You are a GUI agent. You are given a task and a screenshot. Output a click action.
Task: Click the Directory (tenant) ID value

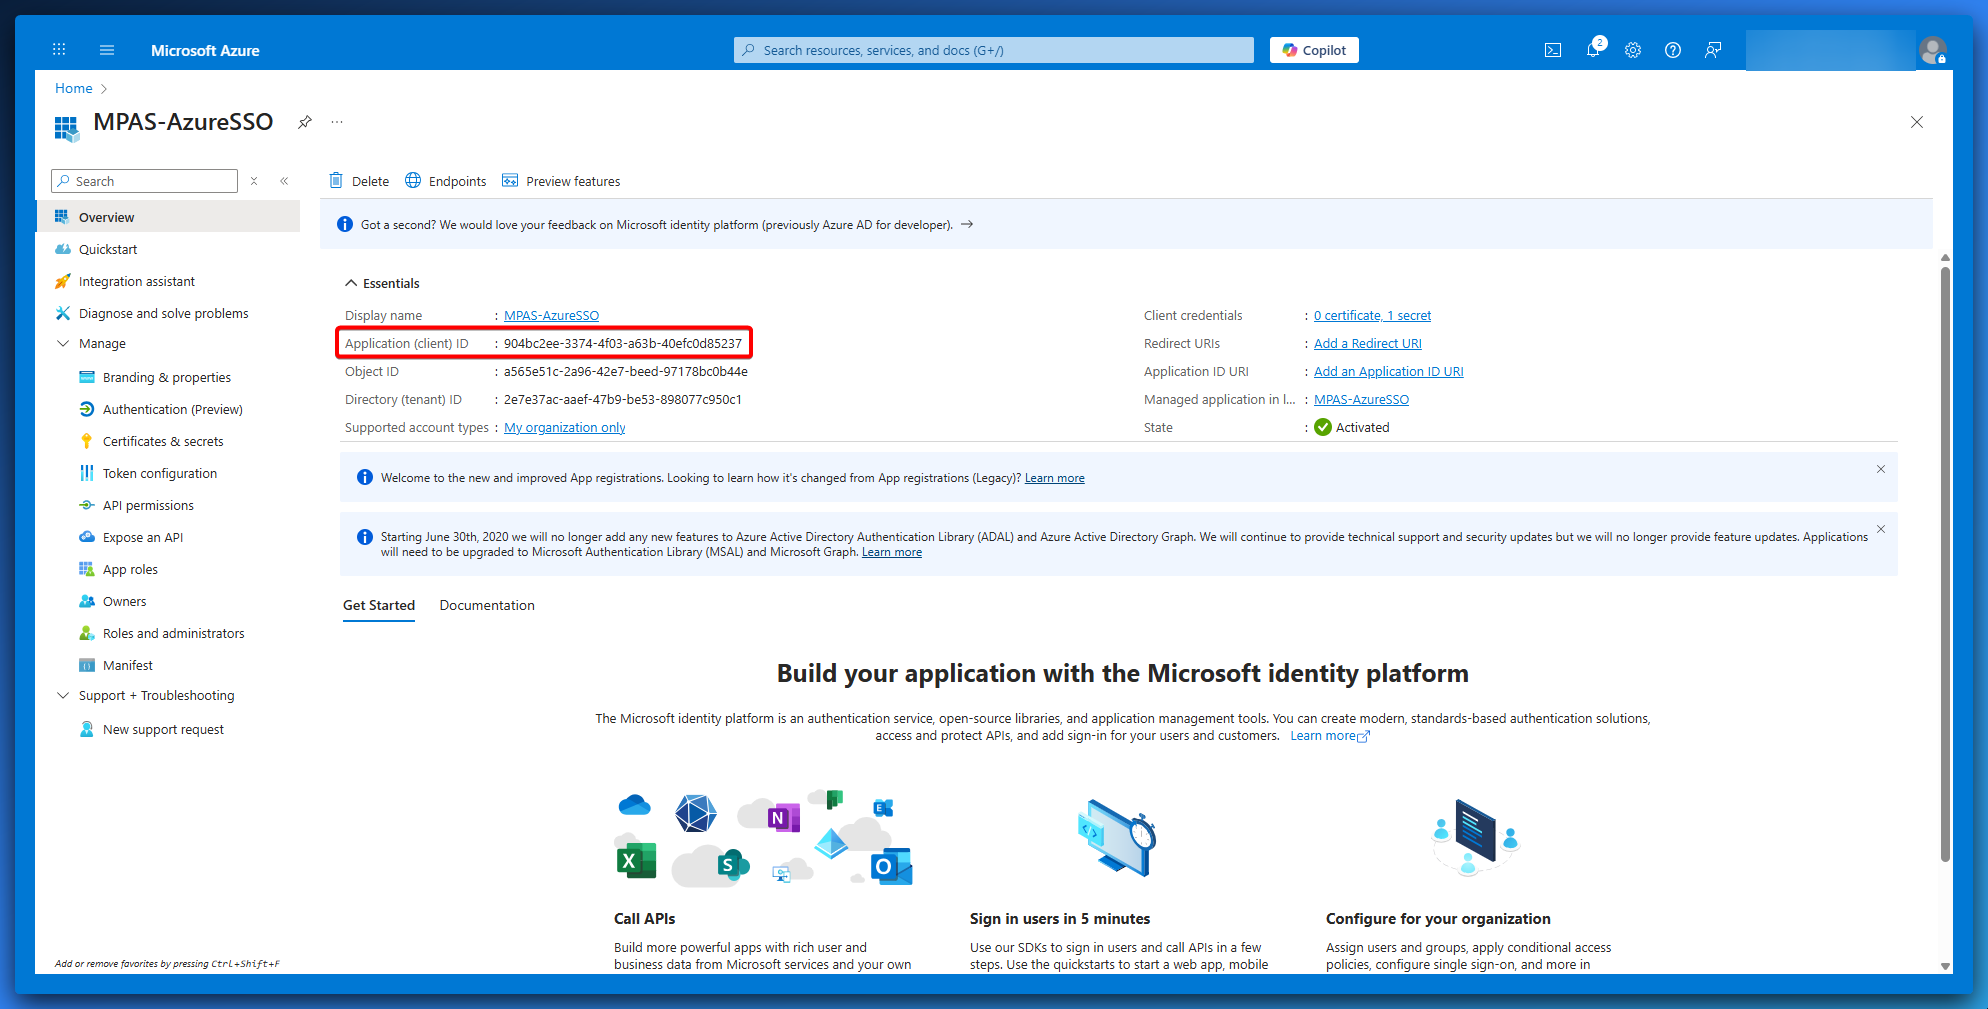[x=623, y=399]
